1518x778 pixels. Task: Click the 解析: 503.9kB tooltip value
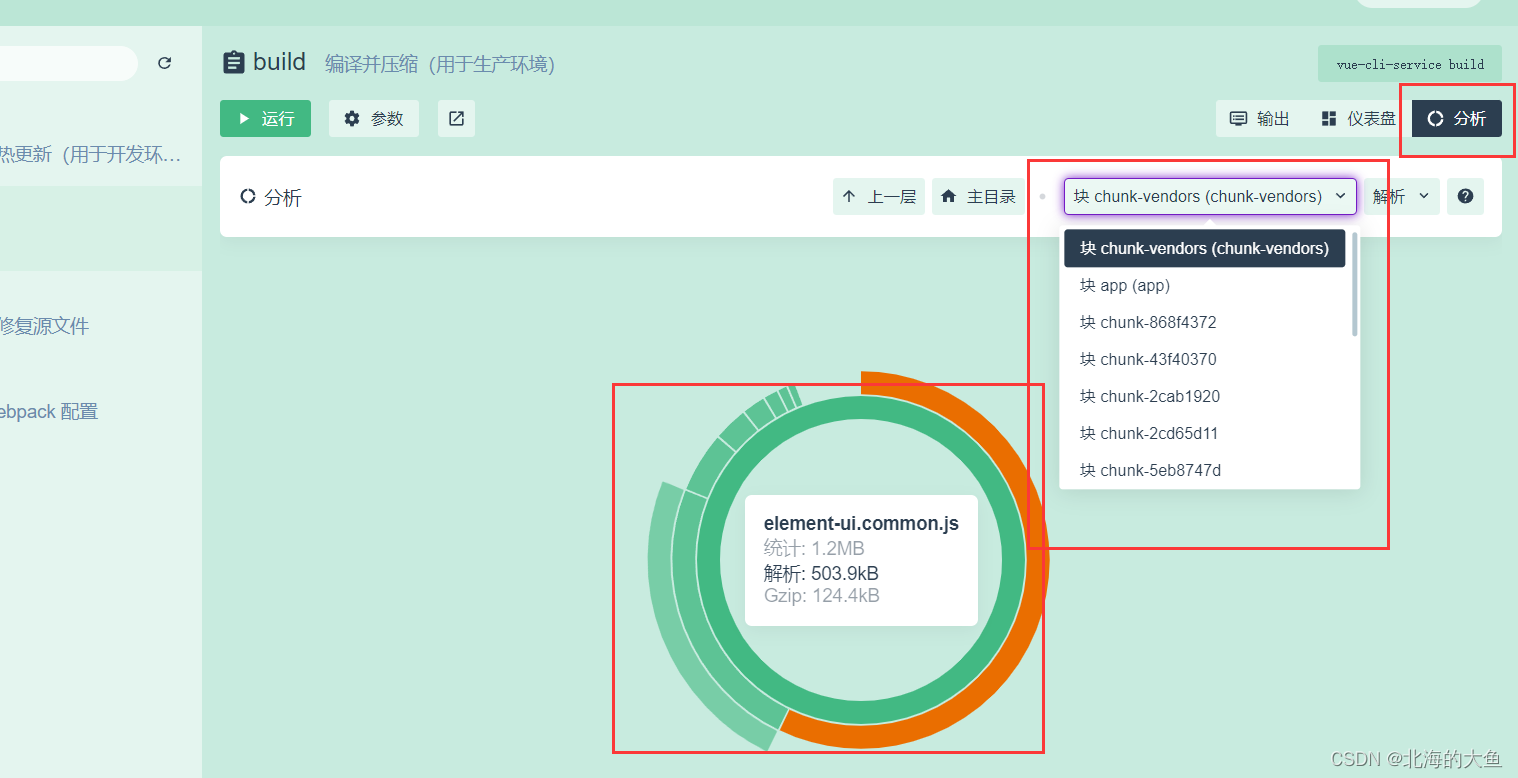(x=821, y=573)
